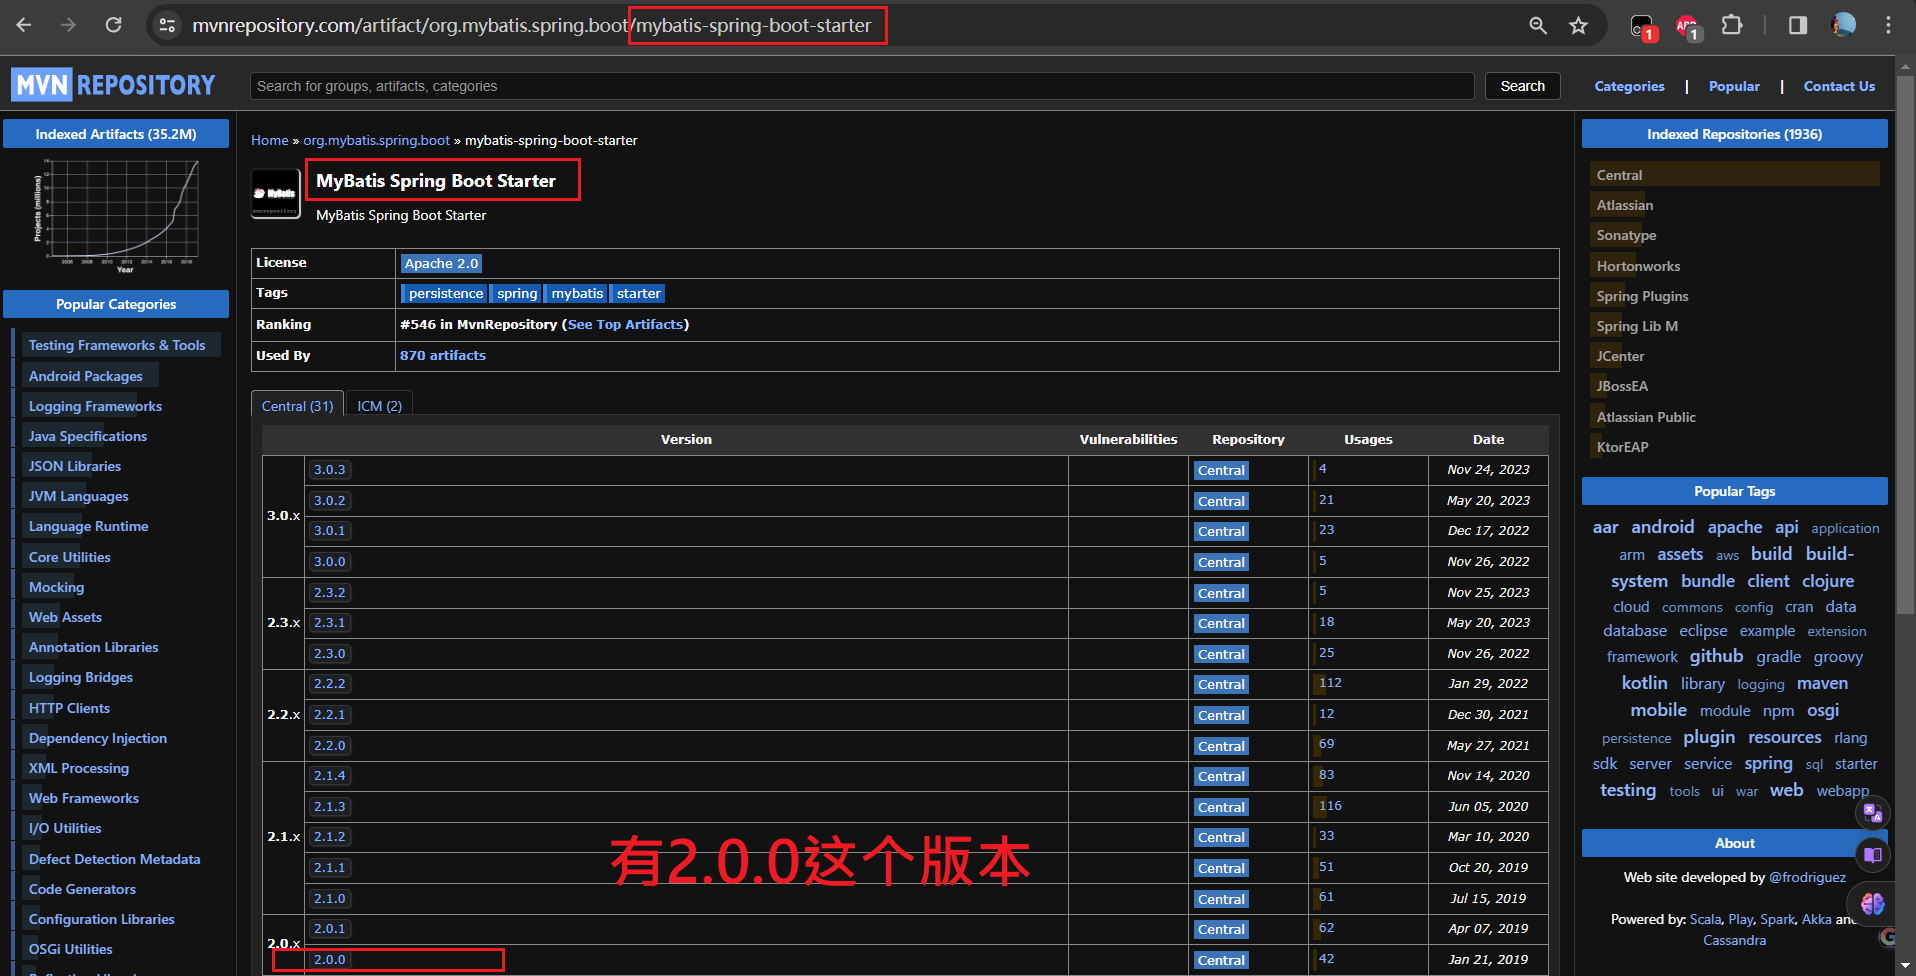Open version 2.3.2
This screenshot has width=1916, height=976.
pos(329,592)
